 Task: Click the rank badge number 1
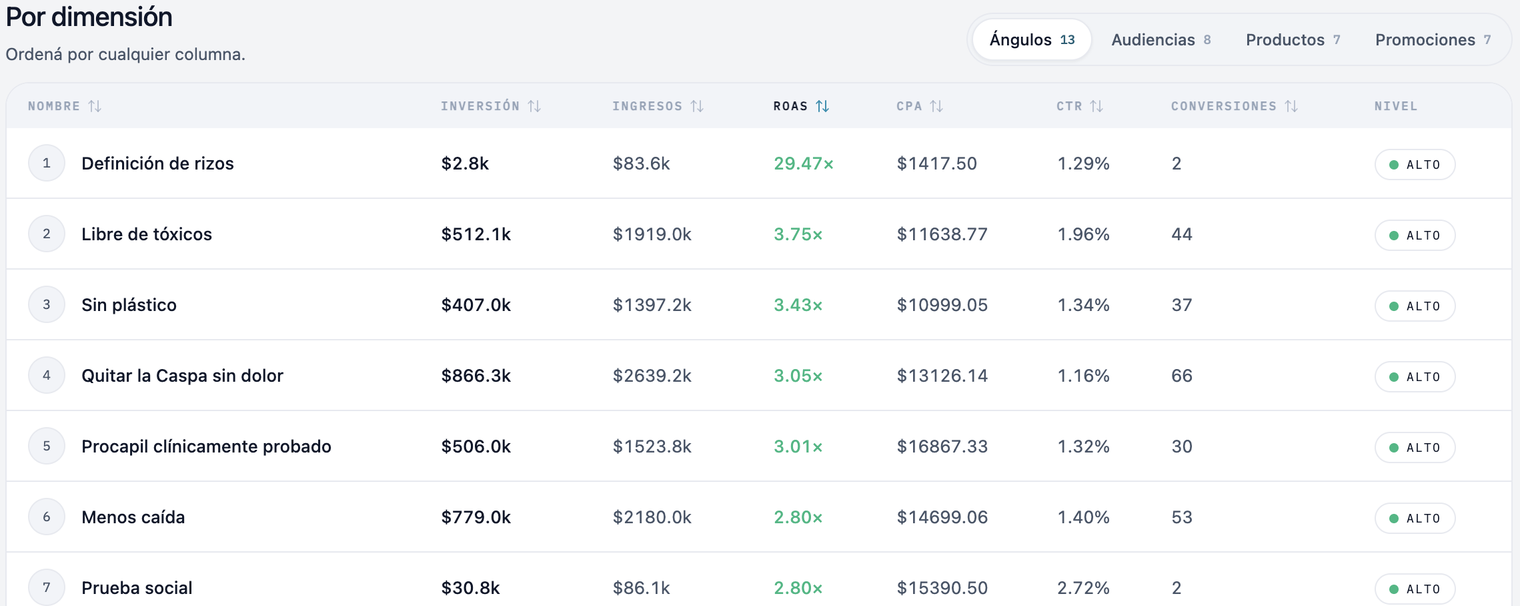tap(46, 163)
